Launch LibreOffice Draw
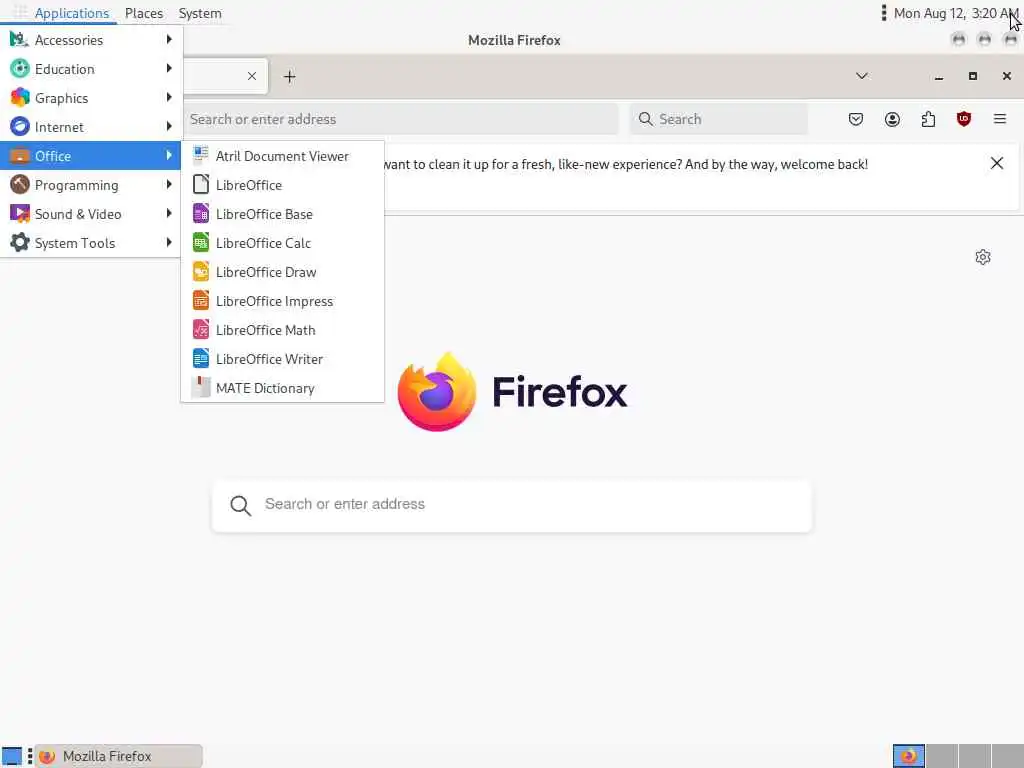 (x=282, y=272)
